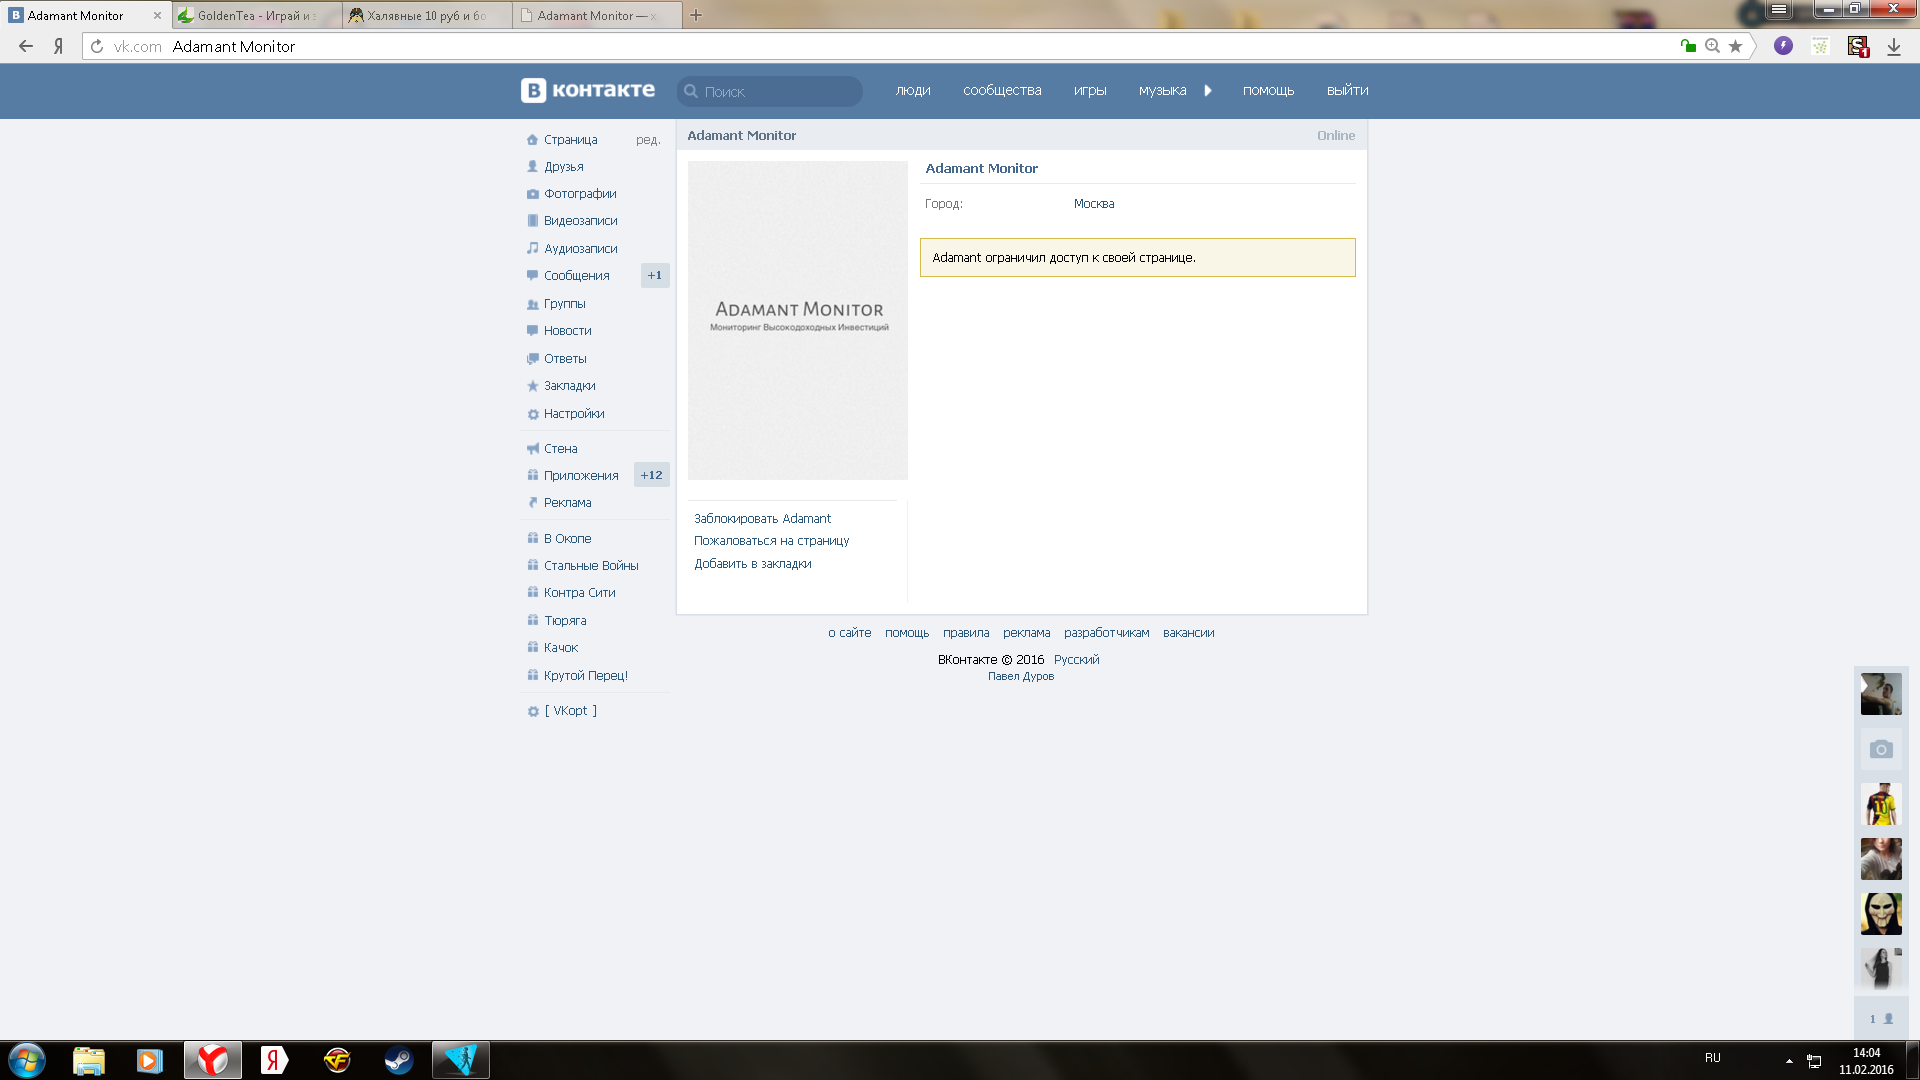Open the Контра Сити app link
The height and width of the screenshot is (1080, 1920).
pos(579,593)
